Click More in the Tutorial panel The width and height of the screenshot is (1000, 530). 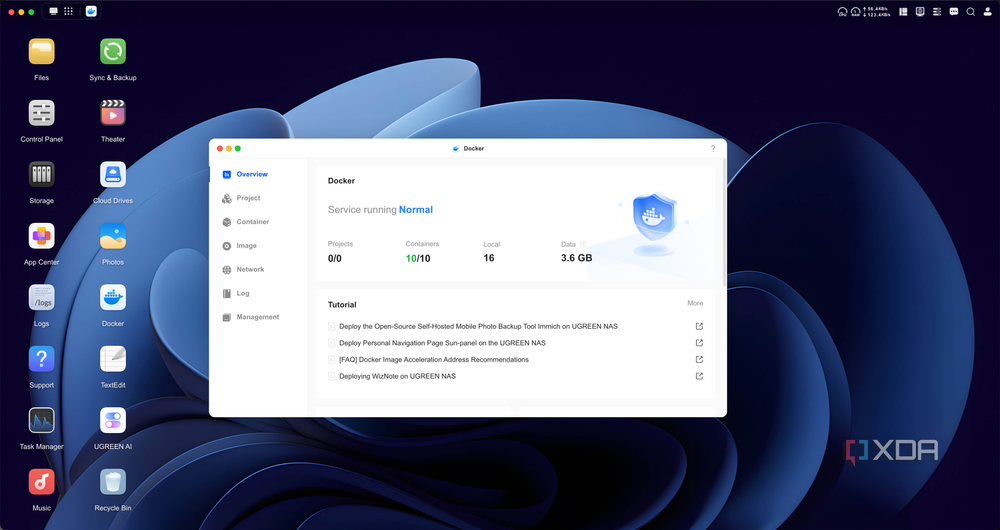[x=695, y=304]
